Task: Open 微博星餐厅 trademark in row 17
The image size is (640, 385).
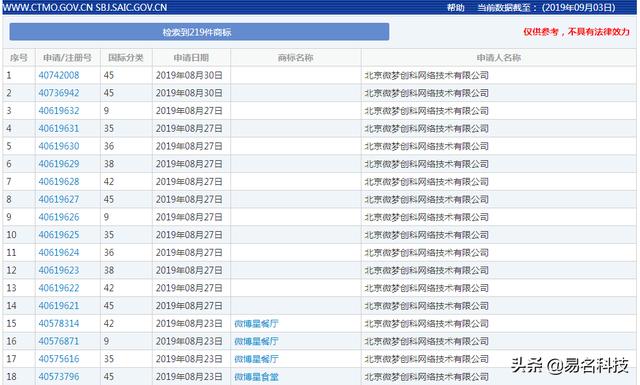Action: pyautogui.click(x=256, y=359)
